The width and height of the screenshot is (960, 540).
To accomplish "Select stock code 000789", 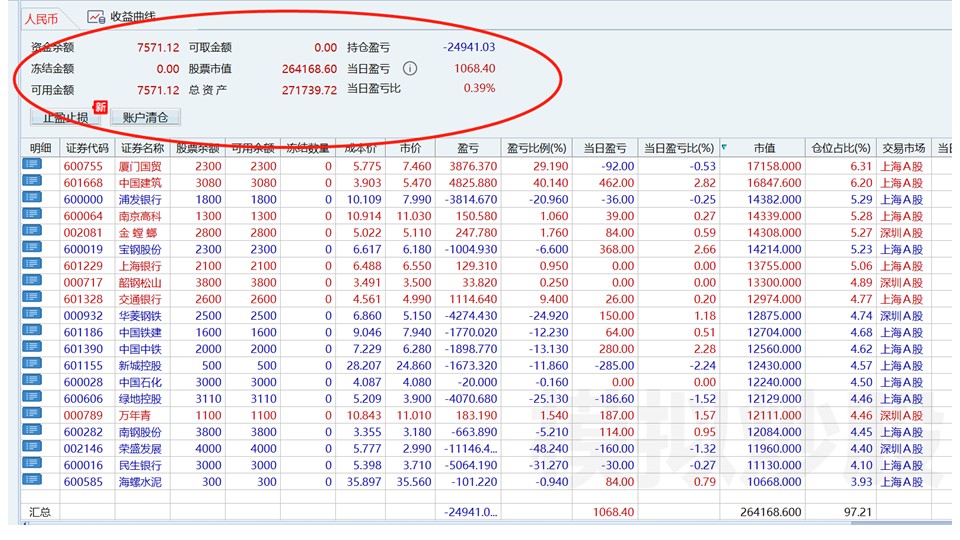I will [83, 415].
